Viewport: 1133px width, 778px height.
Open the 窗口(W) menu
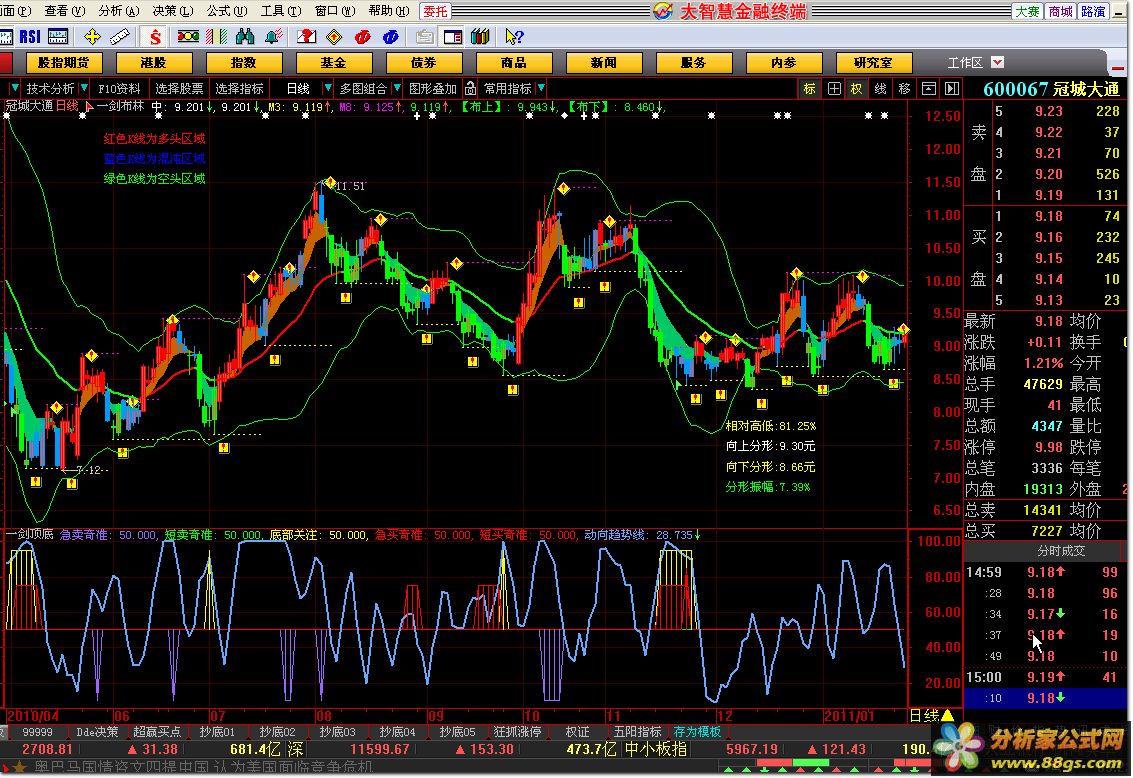tap(335, 11)
